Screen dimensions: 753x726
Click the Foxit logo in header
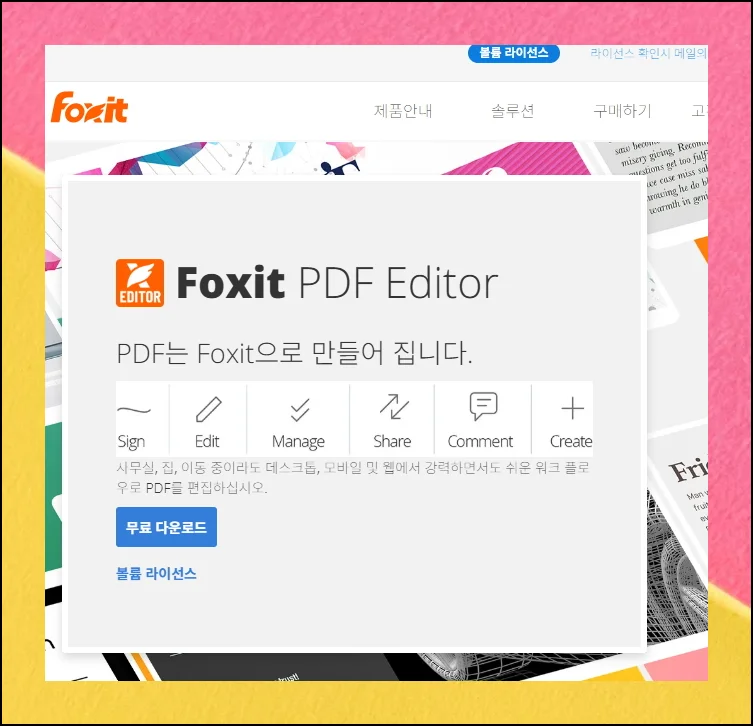89,108
